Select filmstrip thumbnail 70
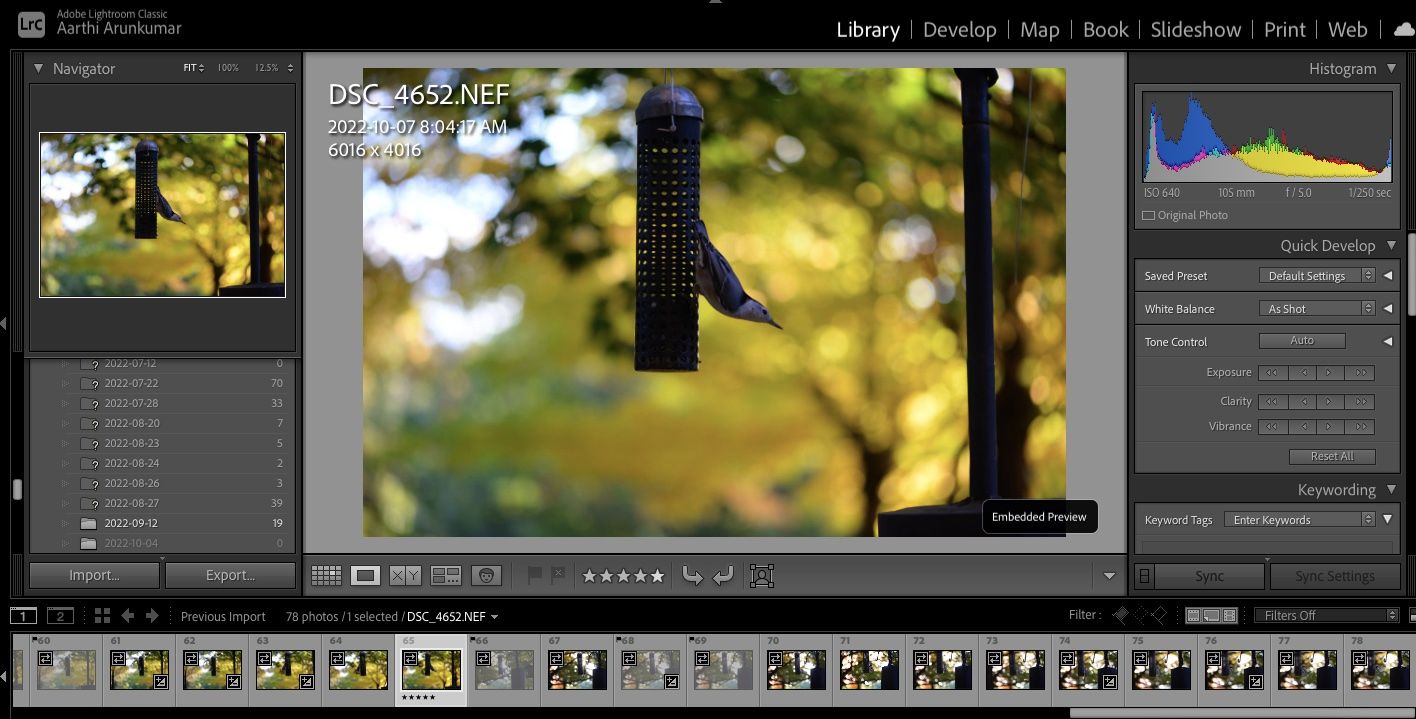This screenshot has height=719, width=1416. pos(796,669)
